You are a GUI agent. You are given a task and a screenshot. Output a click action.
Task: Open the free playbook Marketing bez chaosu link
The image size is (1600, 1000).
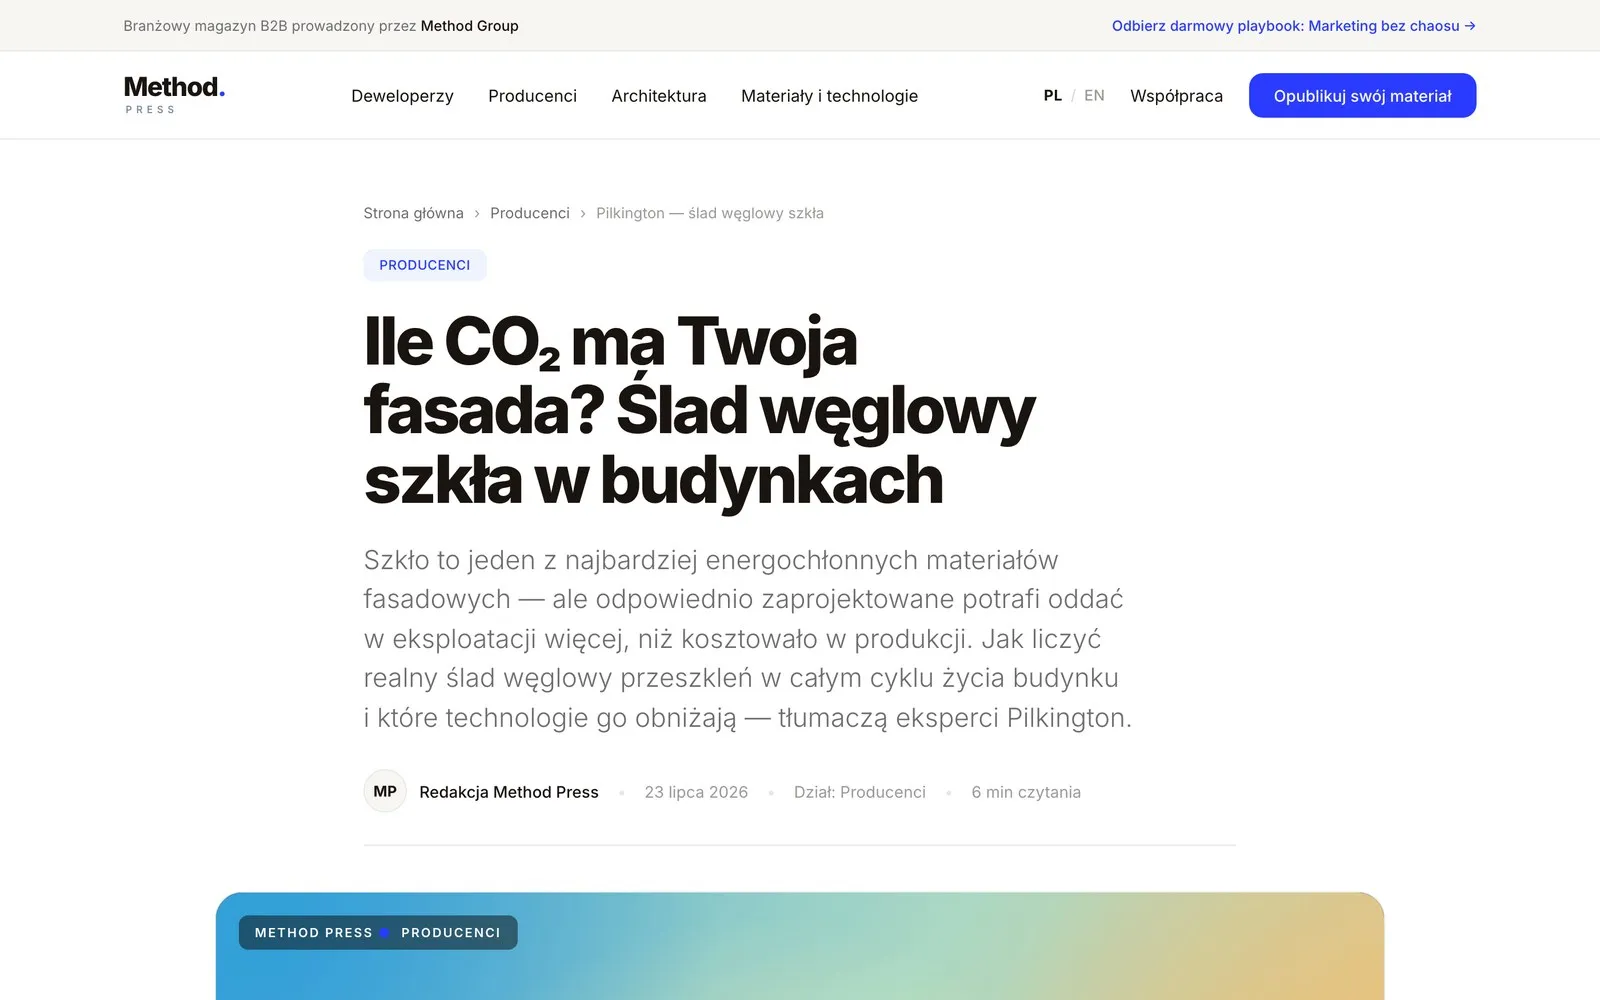click(1293, 26)
